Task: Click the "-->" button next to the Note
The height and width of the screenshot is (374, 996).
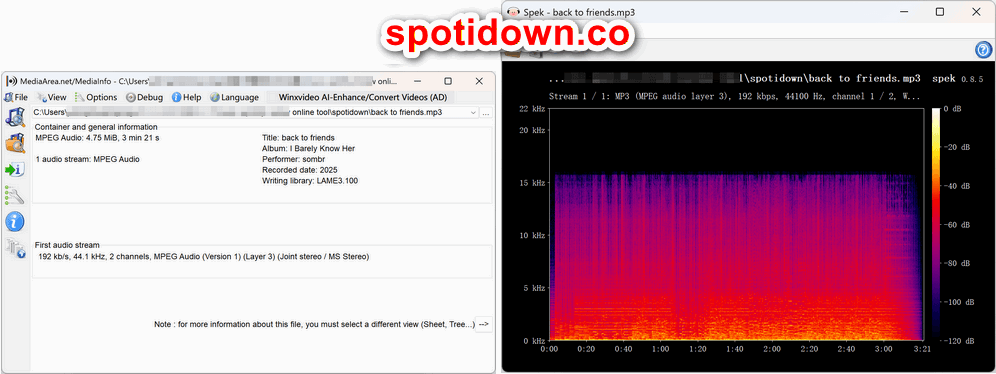Action: 484,324
